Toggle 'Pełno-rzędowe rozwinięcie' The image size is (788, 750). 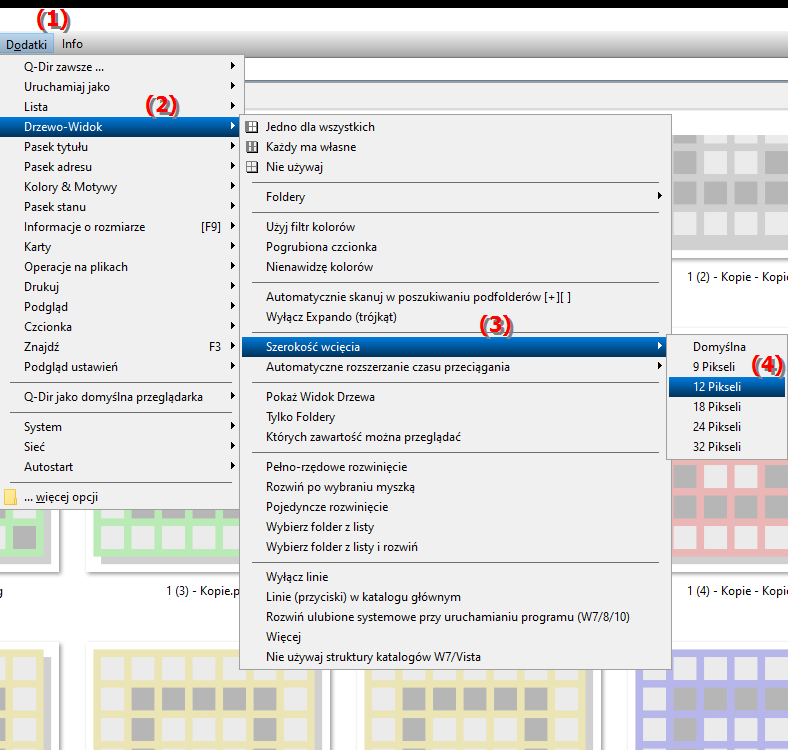[455, 467]
